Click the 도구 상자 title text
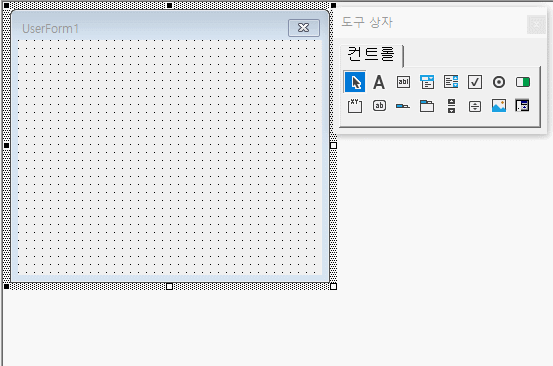Screen dimensions: 553x366 367,22
